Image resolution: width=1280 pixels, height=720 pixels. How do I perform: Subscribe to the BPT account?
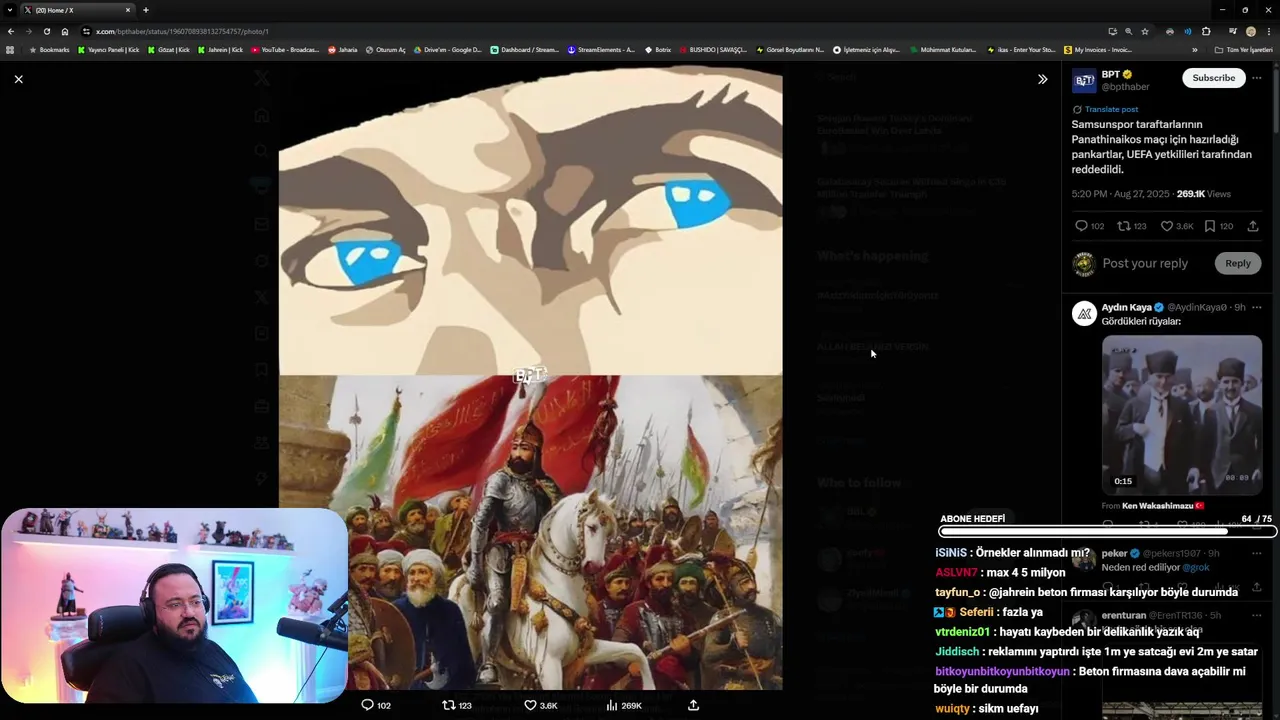coord(1213,78)
